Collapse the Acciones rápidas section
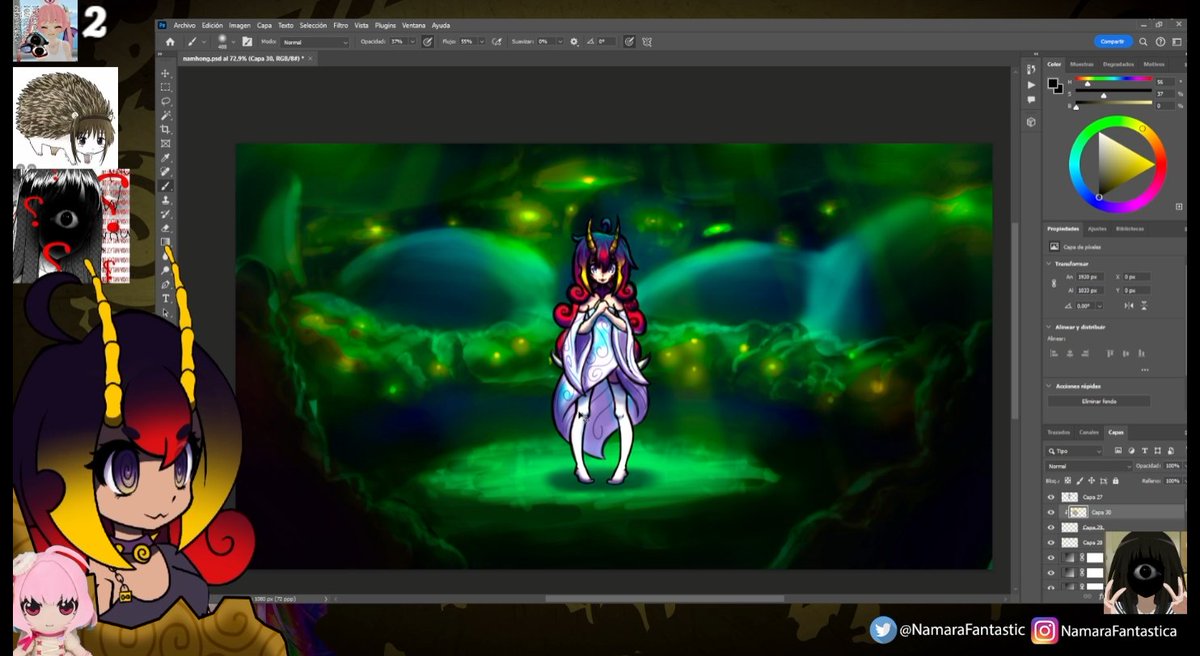1200x656 pixels. (1049, 386)
